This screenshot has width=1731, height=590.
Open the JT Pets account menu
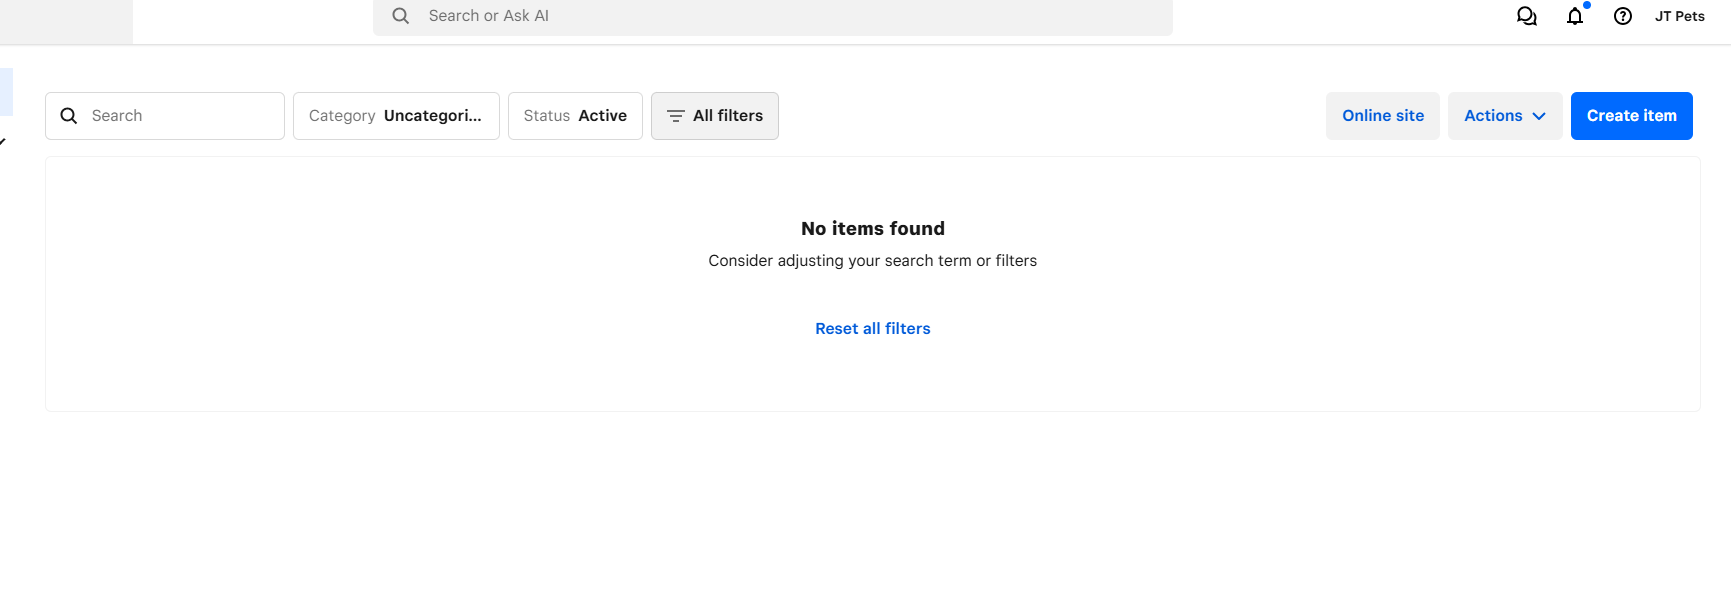point(1679,16)
